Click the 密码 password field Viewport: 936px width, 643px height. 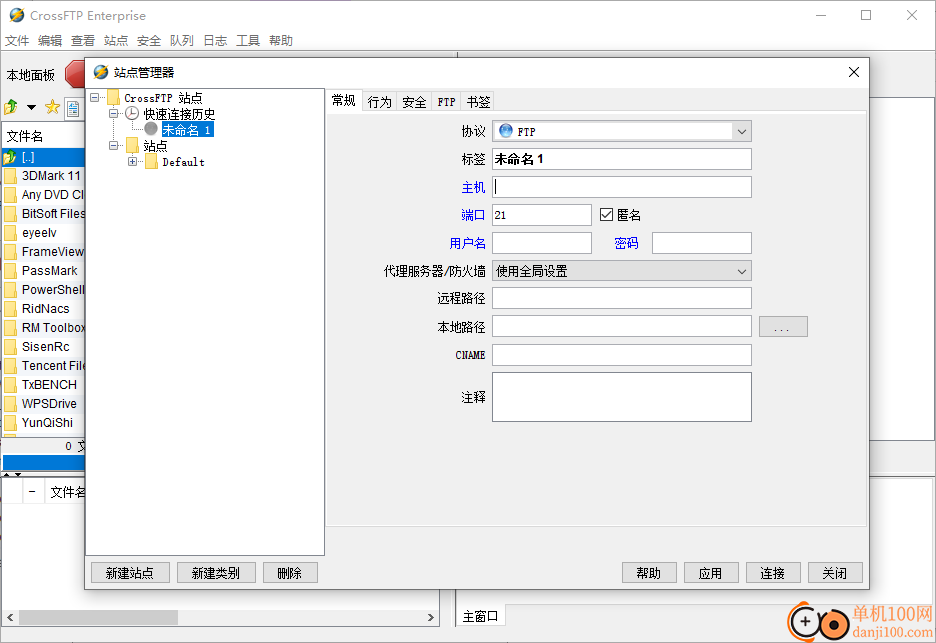(701, 243)
